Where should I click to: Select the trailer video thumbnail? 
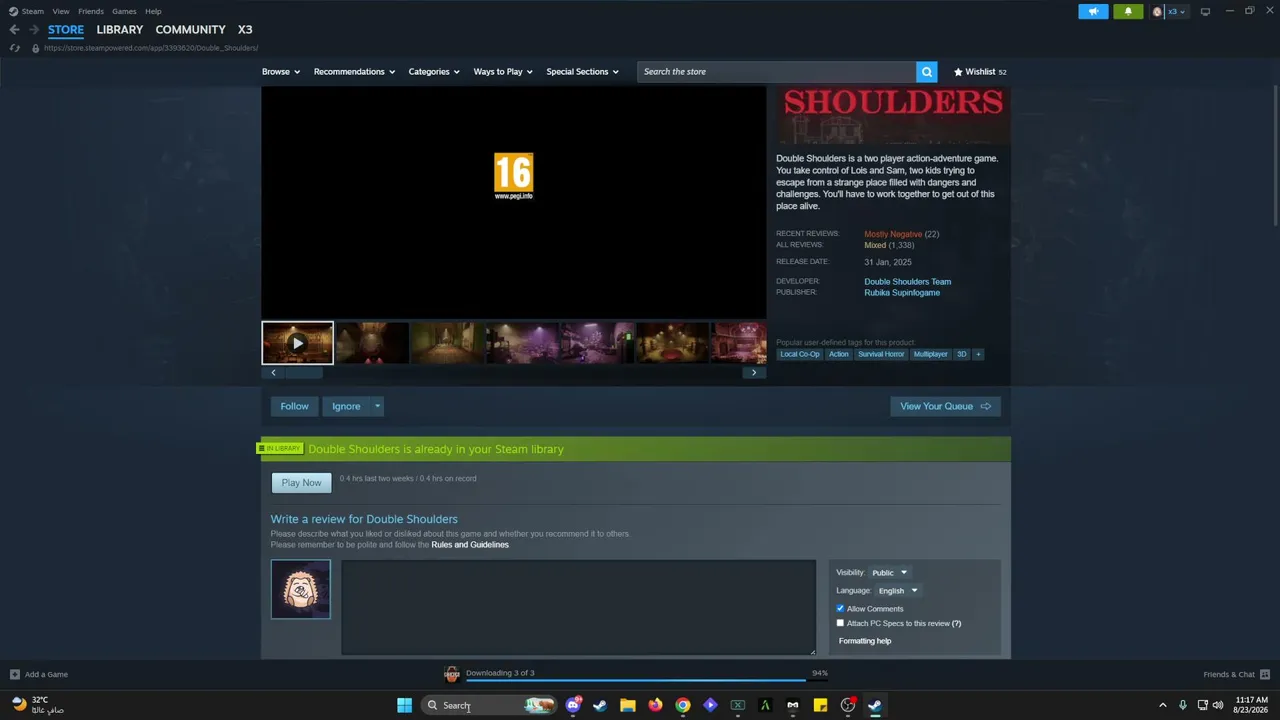point(297,343)
